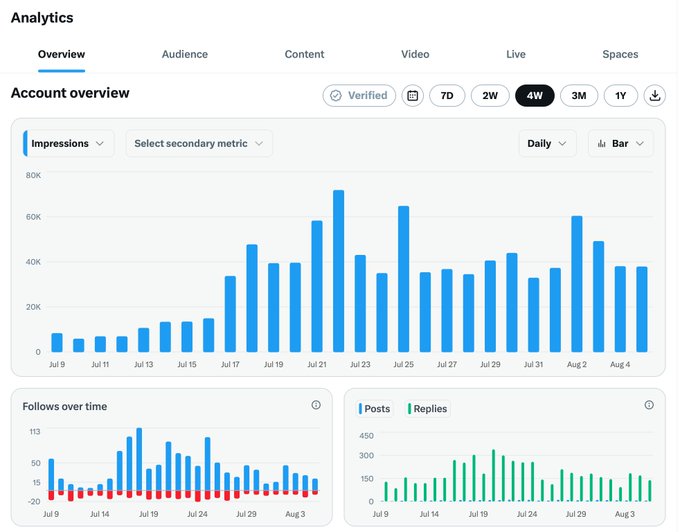
Task: Open the Daily granularity dropdown
Action: pyautogui.click(x=548, y=144)
